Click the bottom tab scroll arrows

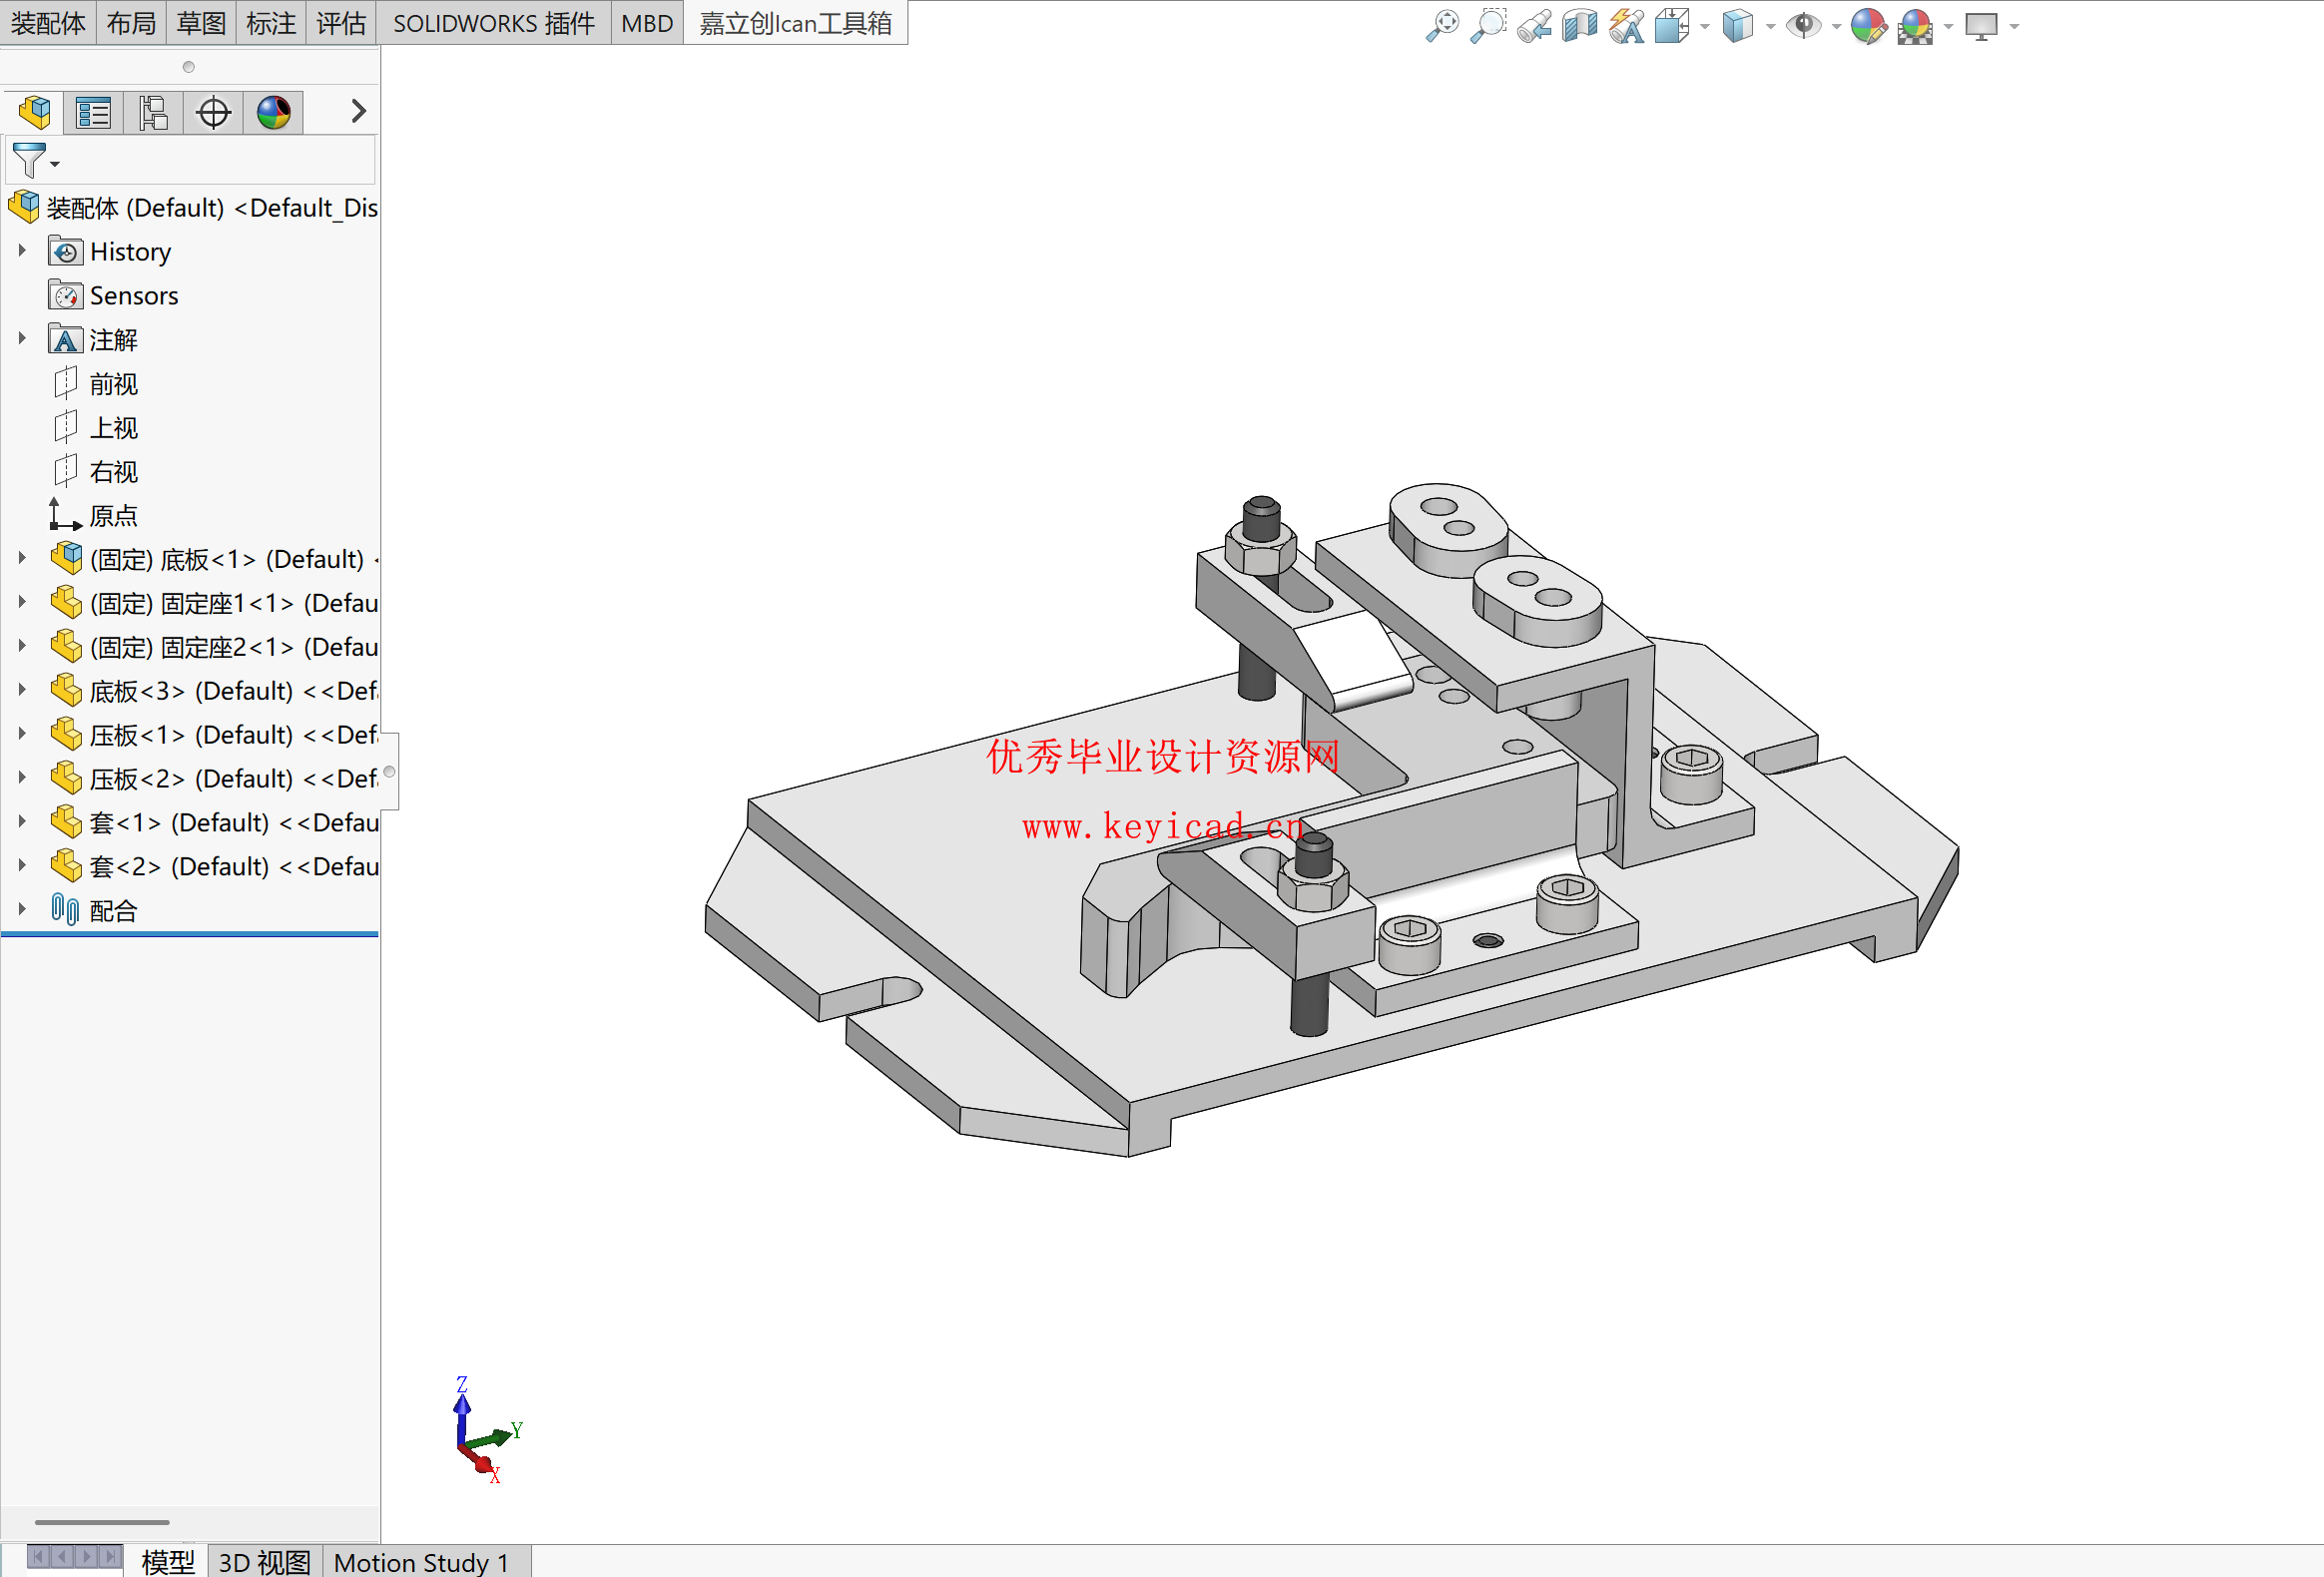tap(74, 1557)
